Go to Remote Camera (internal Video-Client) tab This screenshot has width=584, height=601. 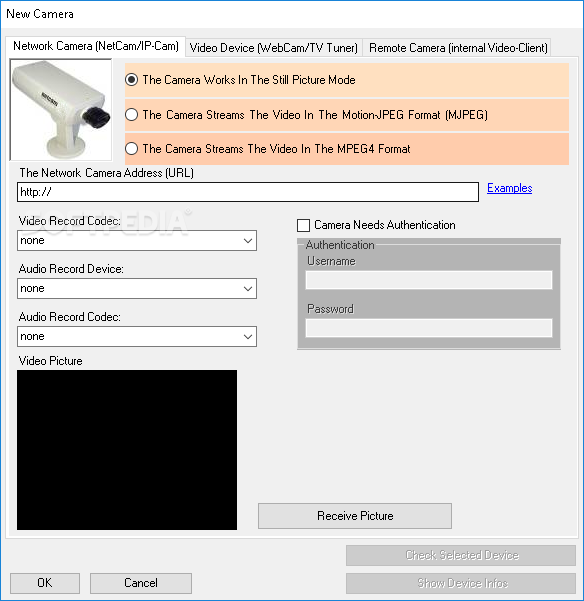point(458,48)
